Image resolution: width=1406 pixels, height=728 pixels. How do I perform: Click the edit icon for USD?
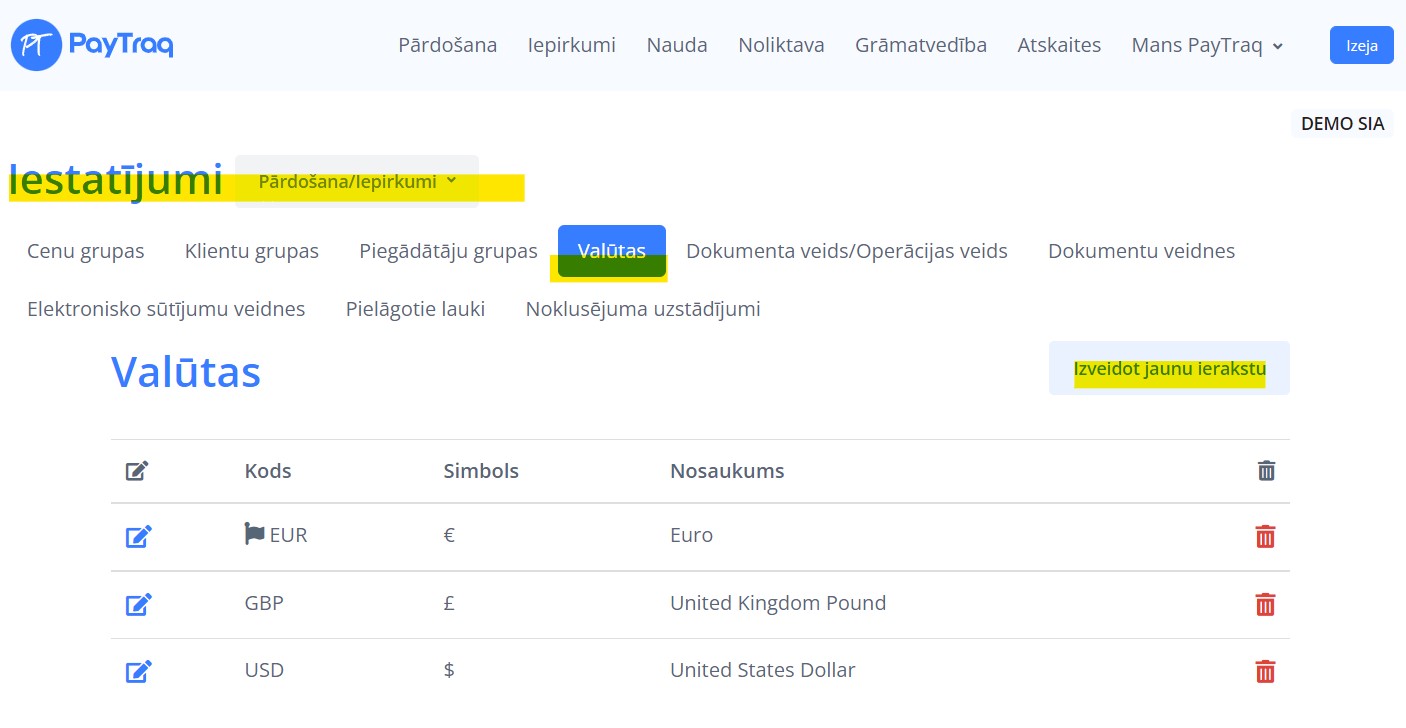tap(138, 671)
